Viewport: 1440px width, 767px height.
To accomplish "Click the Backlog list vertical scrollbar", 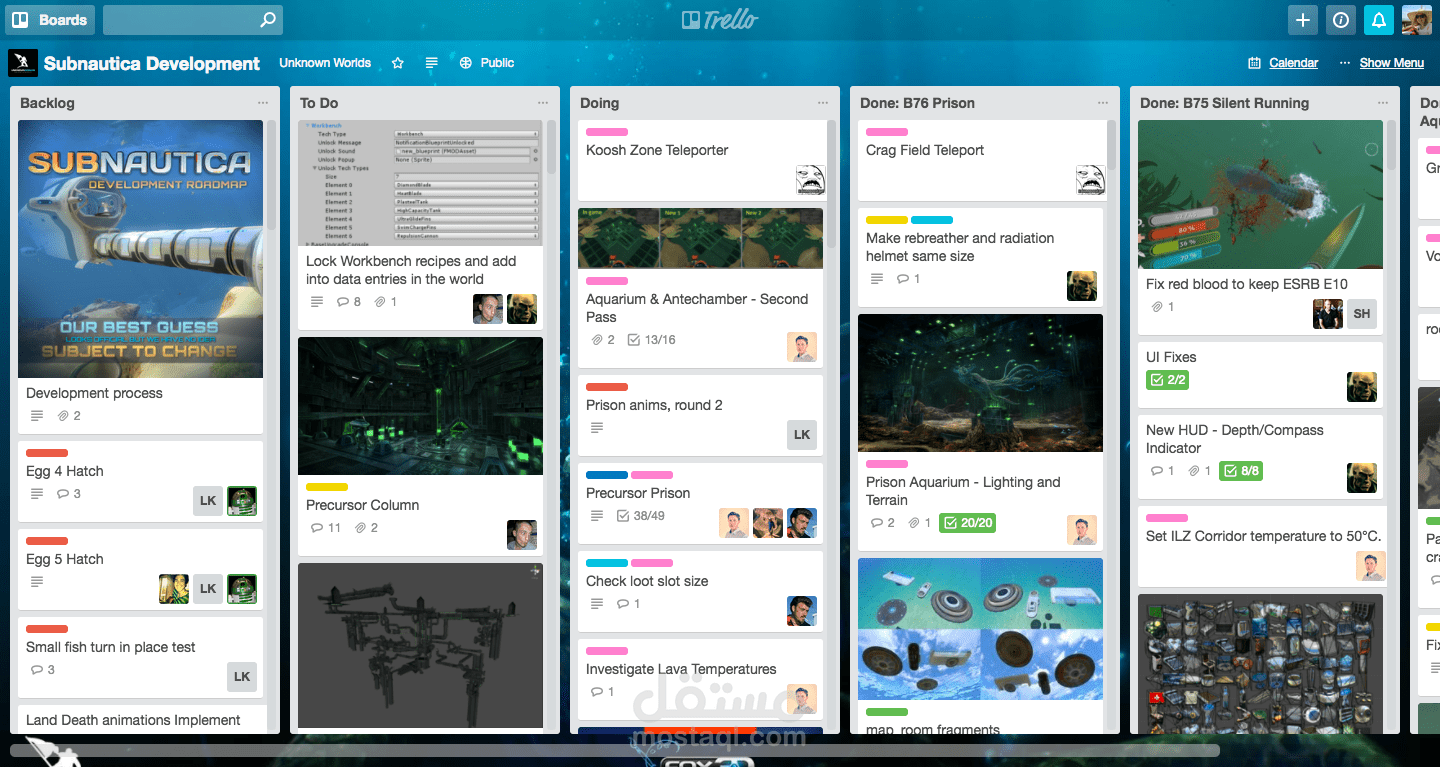I will pyautogui.click(x=271, y=176).
